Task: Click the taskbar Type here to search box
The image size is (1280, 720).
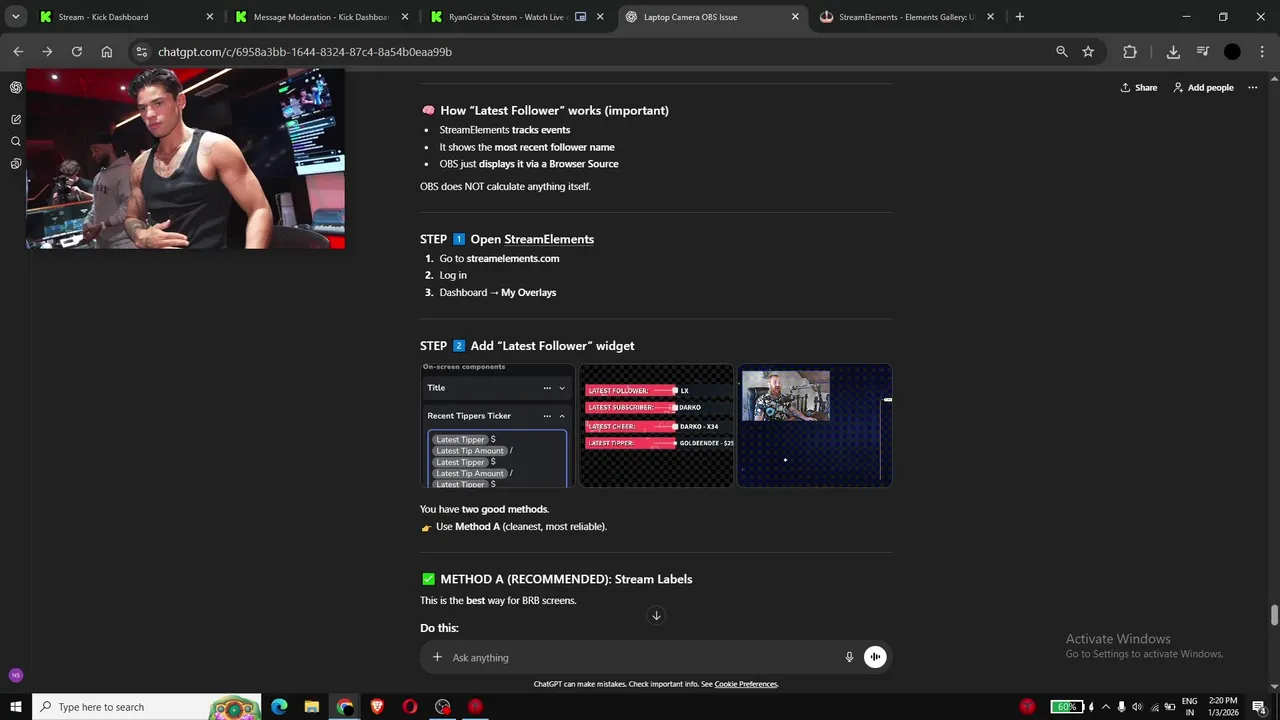Action: pyautogui.click(x=147, y=707)
